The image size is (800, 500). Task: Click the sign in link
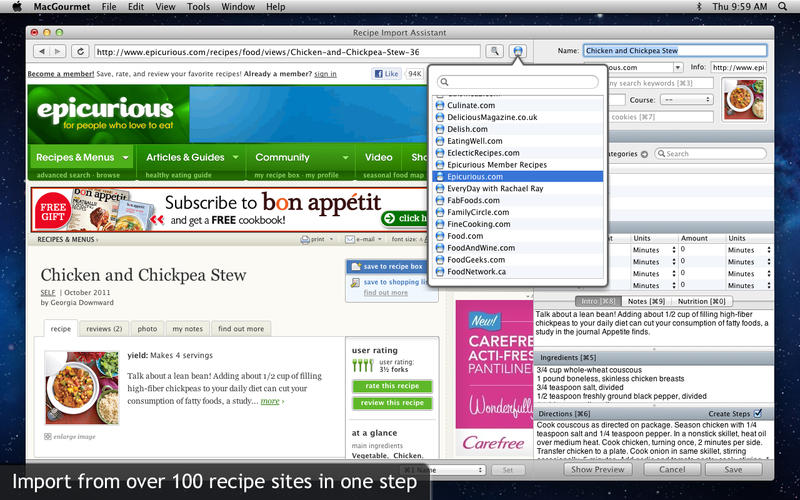tap(325, 74)
